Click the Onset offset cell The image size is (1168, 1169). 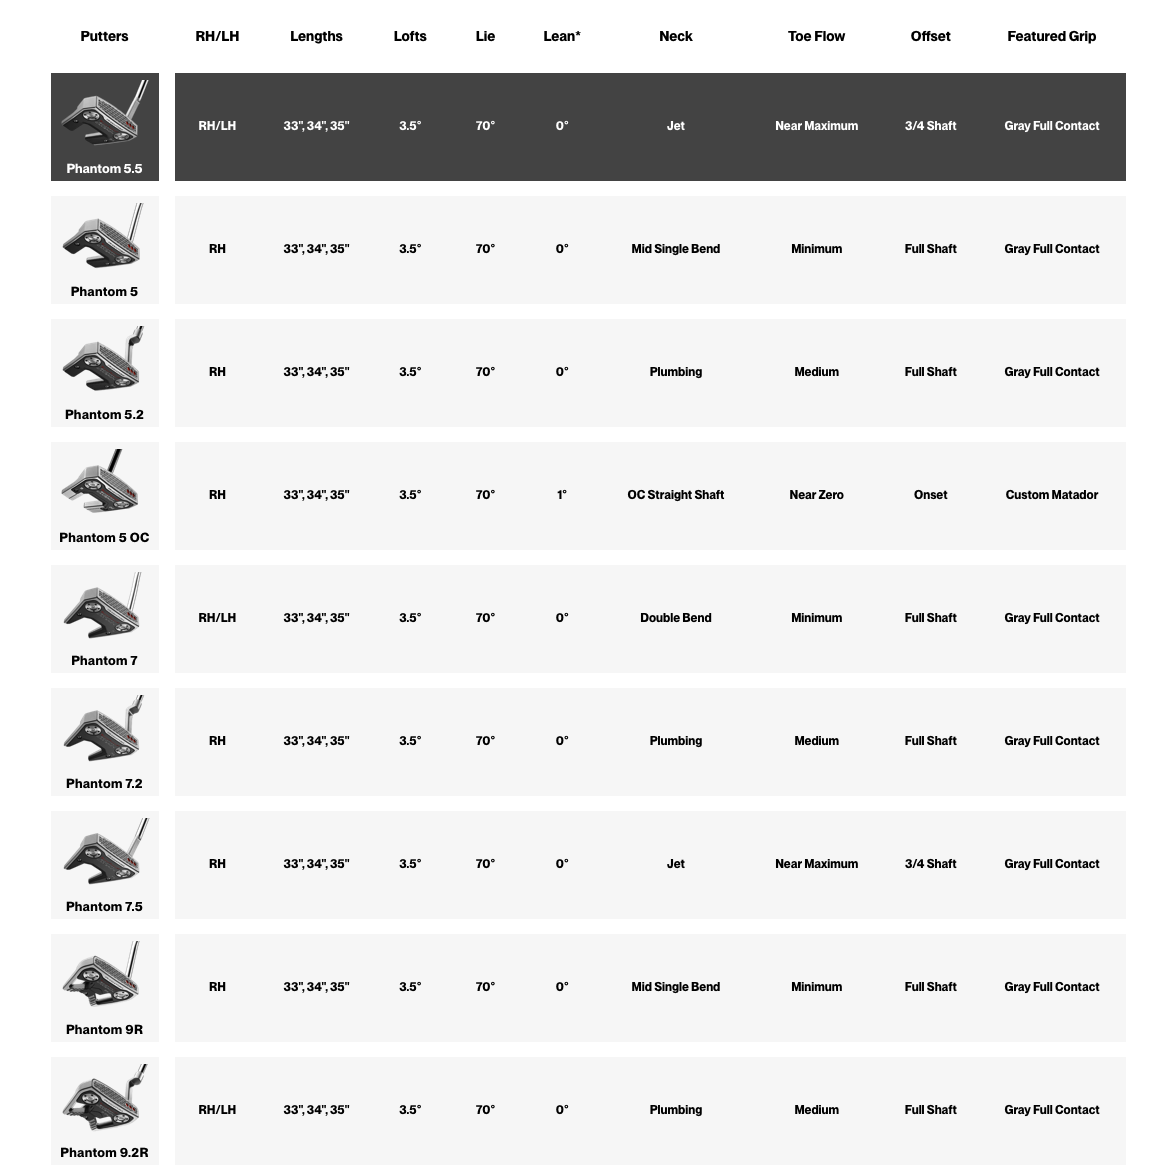930,495
